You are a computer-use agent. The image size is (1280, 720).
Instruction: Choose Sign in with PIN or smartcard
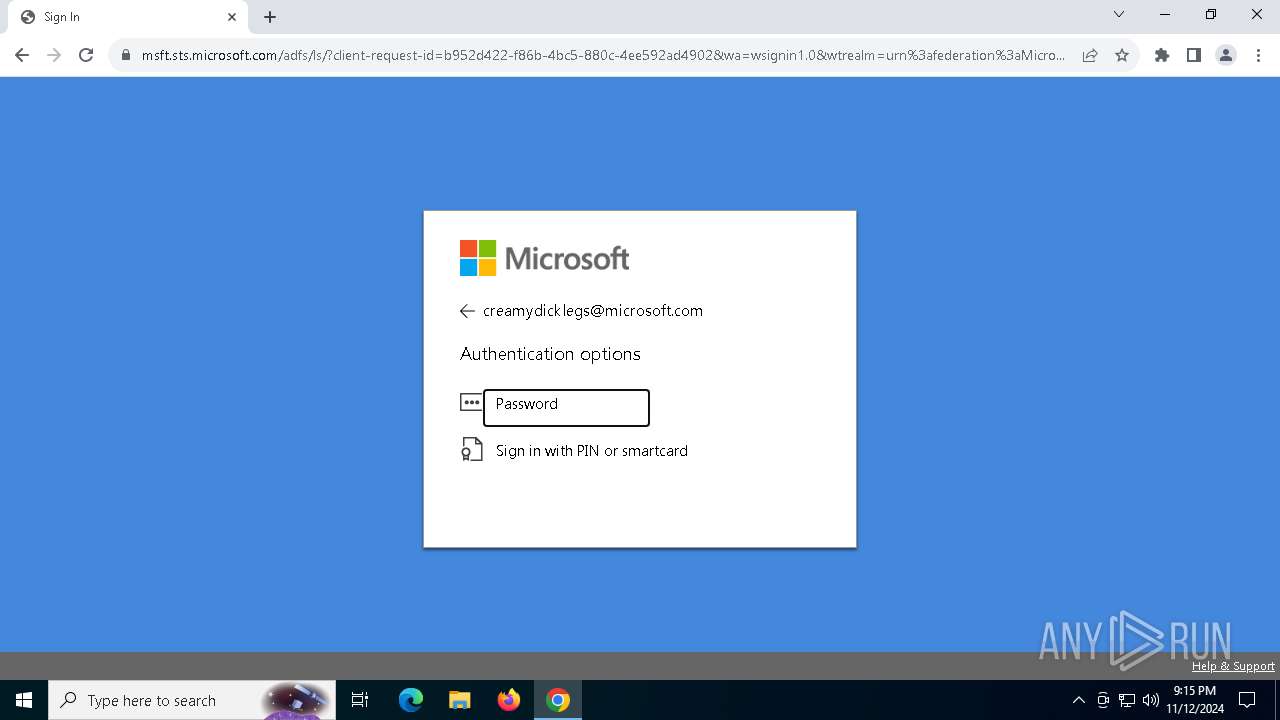592,451
